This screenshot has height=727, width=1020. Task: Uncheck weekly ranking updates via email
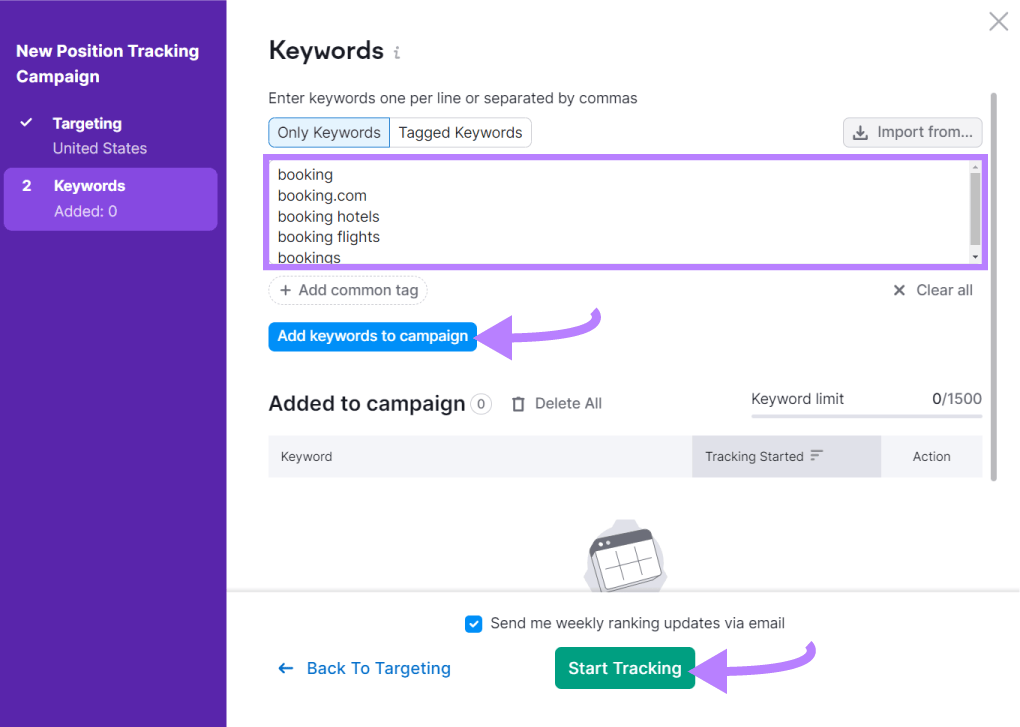coord(474,623)
